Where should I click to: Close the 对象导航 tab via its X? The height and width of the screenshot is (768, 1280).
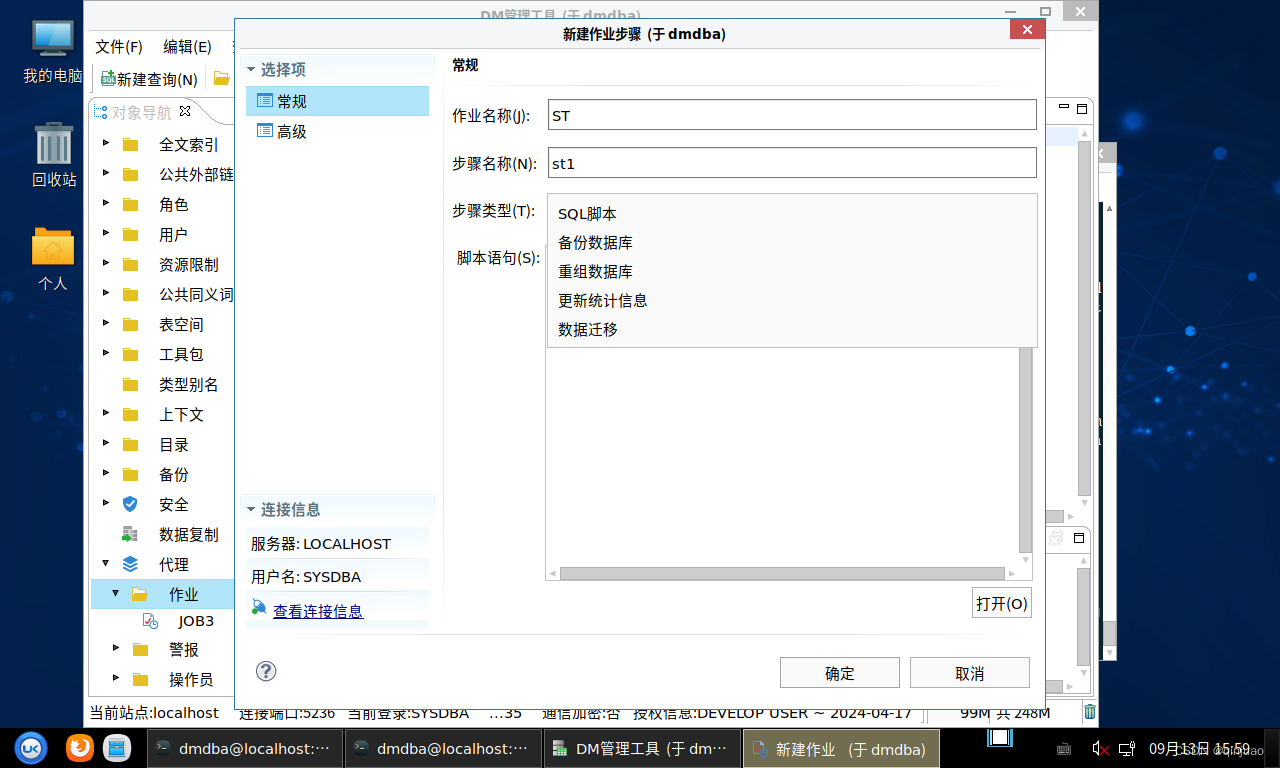pyautogui.click(x=184, y=111)
